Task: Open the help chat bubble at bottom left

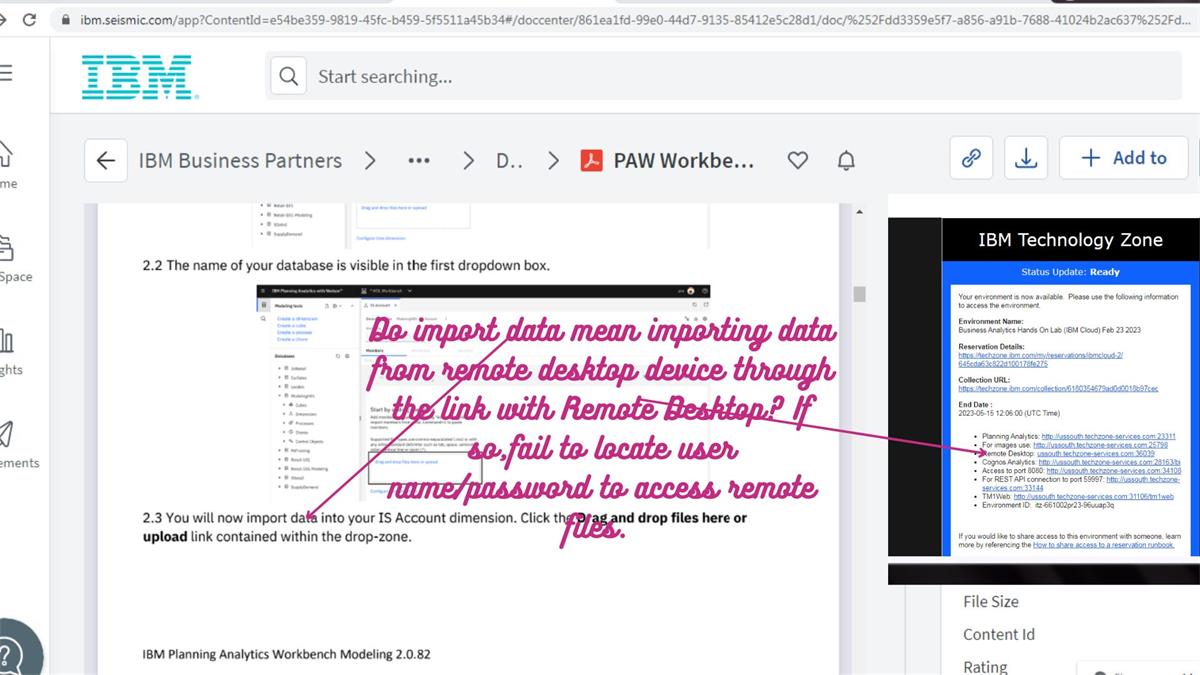Action: (x=18, y=650)
